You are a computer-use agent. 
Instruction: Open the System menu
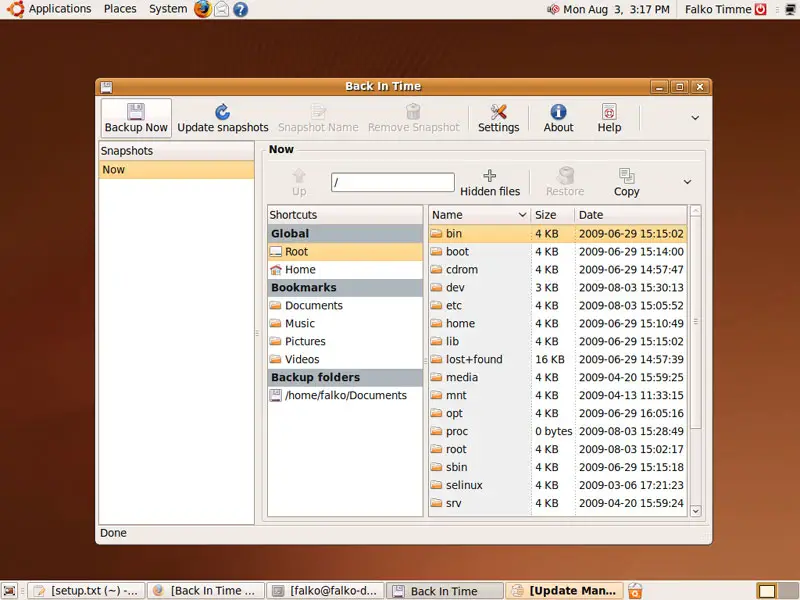click(168, 9)
